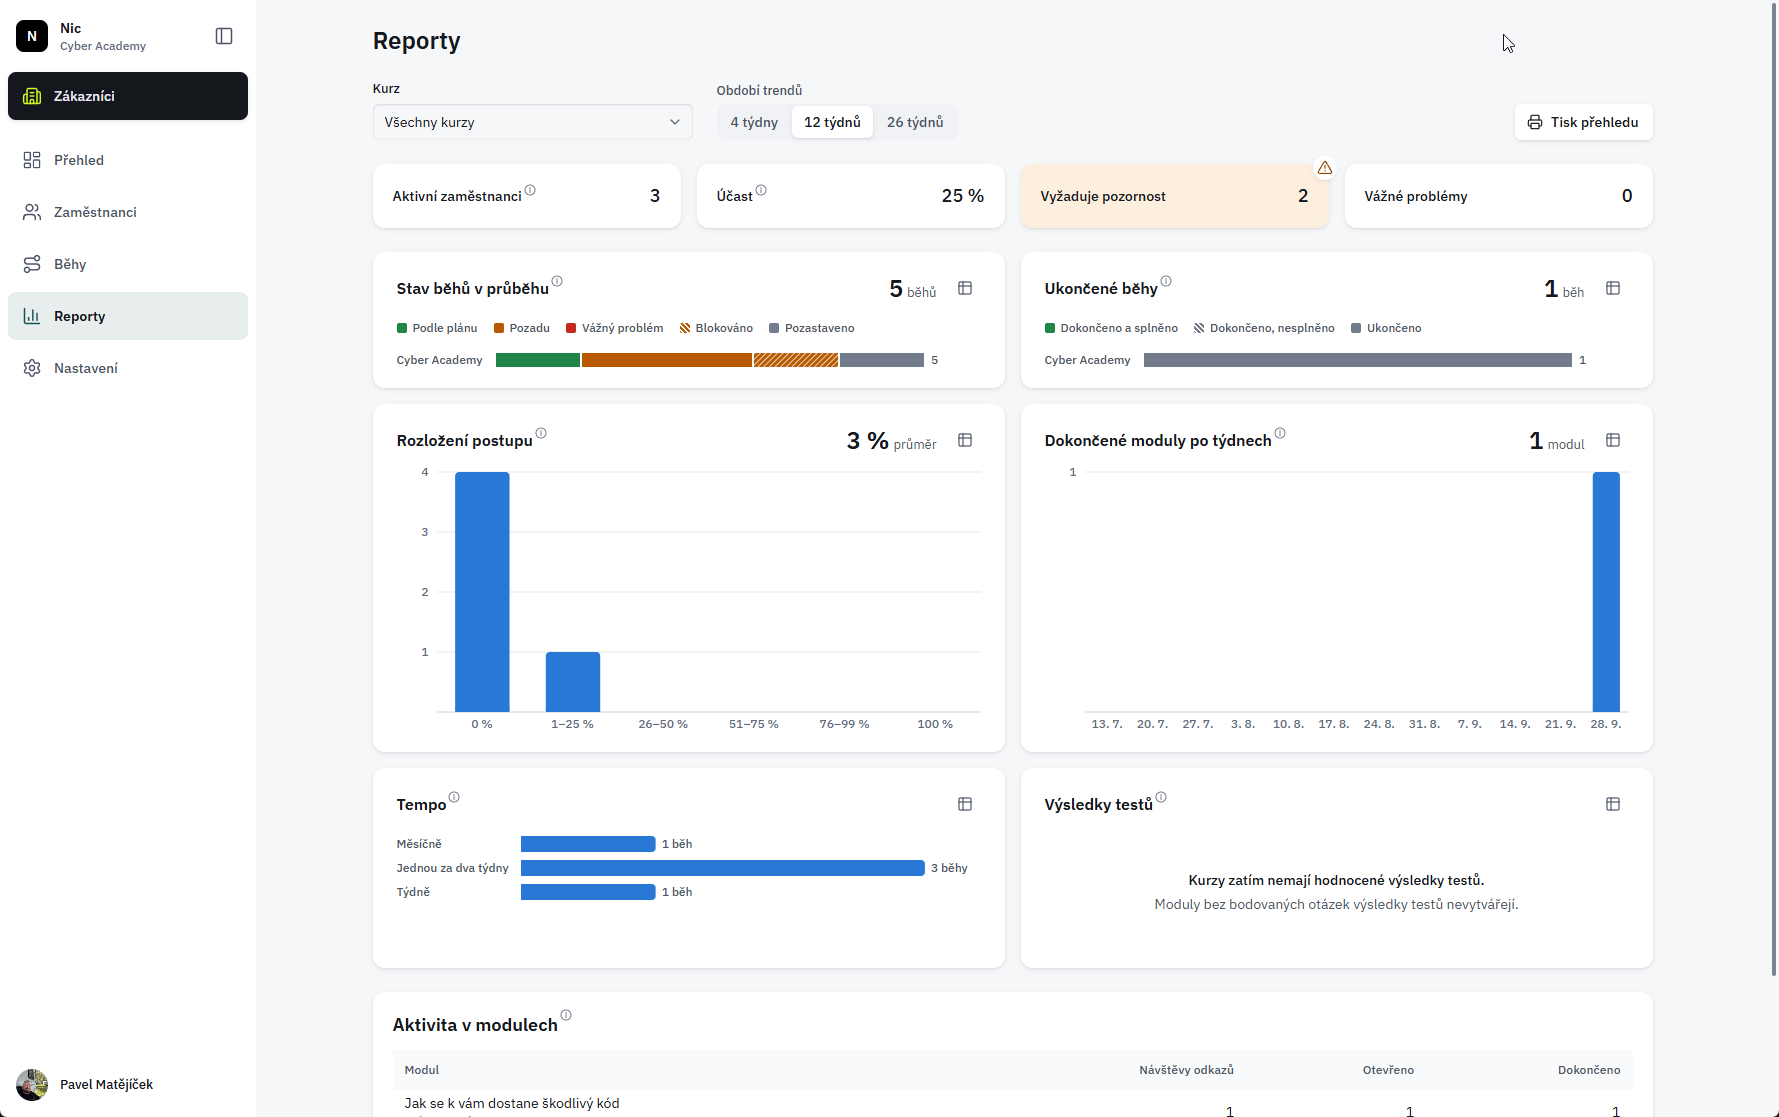Image resolution: width=1779 pixels, height=1117 pixels.
Task: Click the Jednou za dva týdny tempo bar
Action: tap(723, 868)
